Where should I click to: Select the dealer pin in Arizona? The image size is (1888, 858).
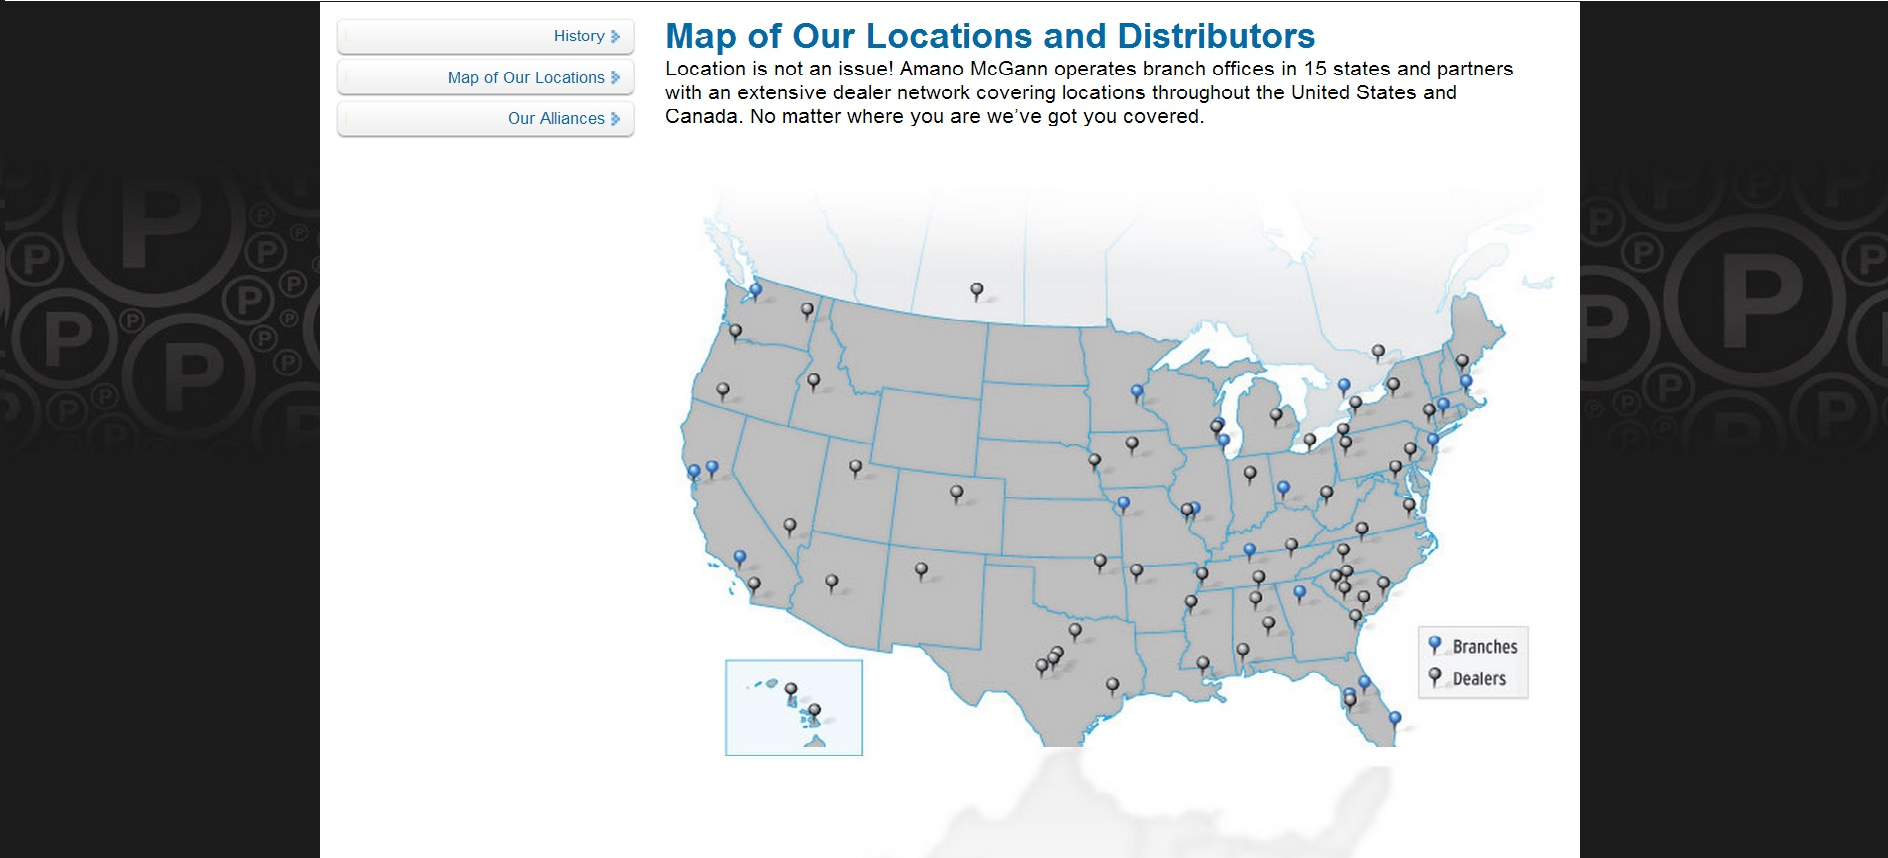tap(831, 580)
